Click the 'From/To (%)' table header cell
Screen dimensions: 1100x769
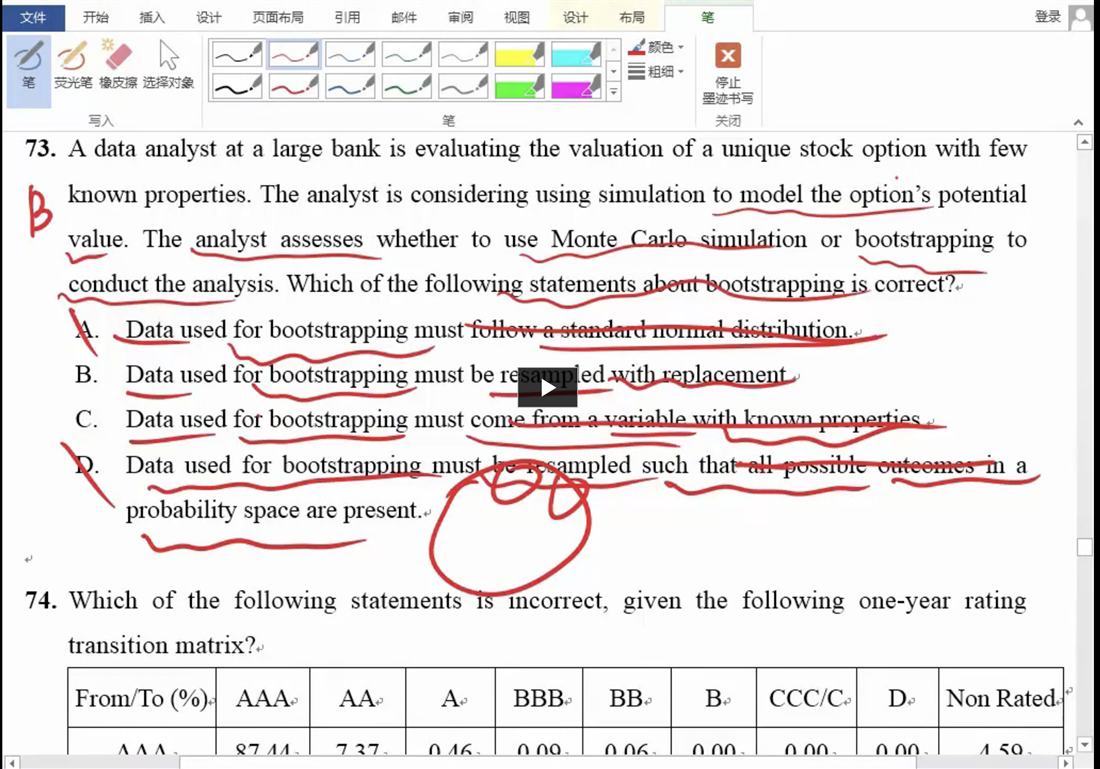pyautogui.click(x=142, y=698)
